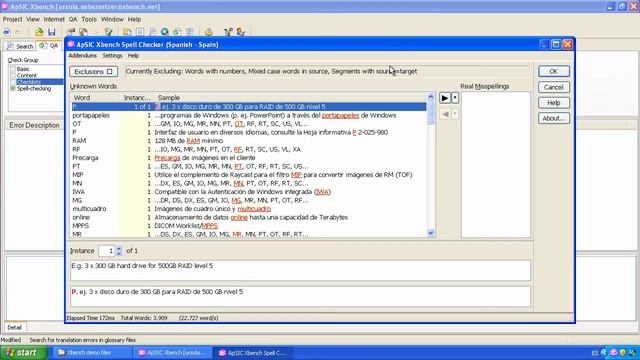Click the page icon right of copy documents
The height and width of the screenshot is (360, 640).
[x=140, y=31]
